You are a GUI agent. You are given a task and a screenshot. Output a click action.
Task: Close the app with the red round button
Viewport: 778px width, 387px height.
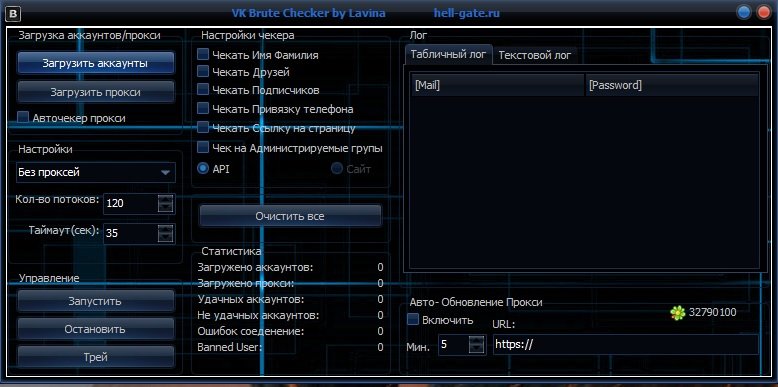point(763,12)
